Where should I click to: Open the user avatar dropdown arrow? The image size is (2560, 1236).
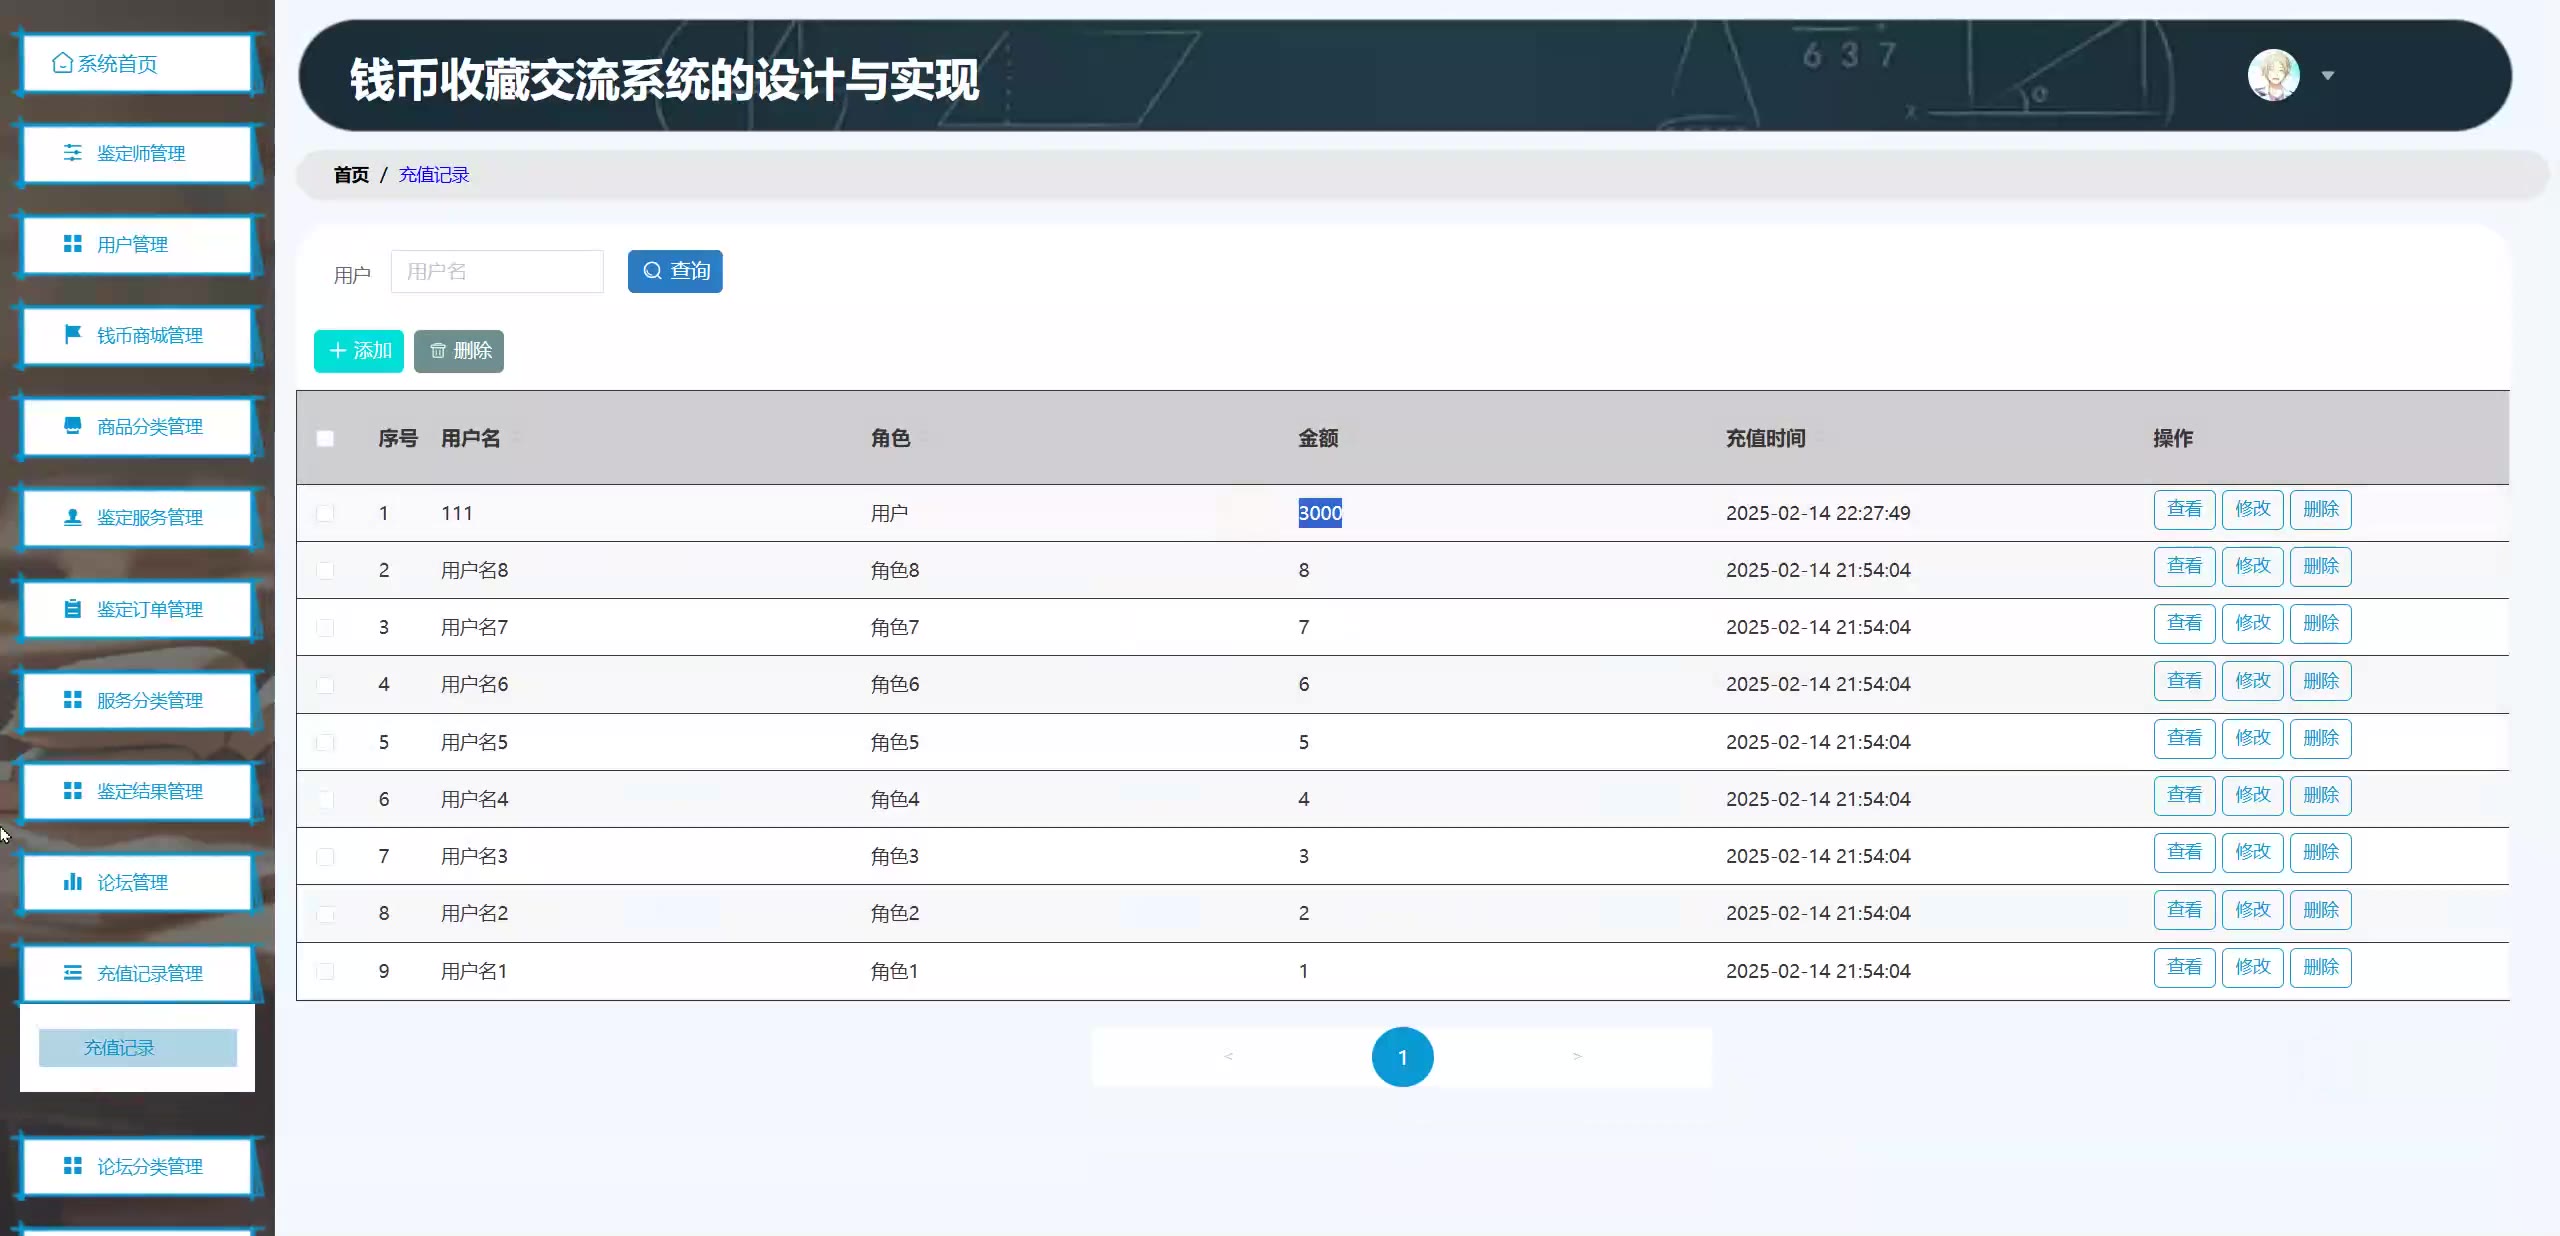2328,76
